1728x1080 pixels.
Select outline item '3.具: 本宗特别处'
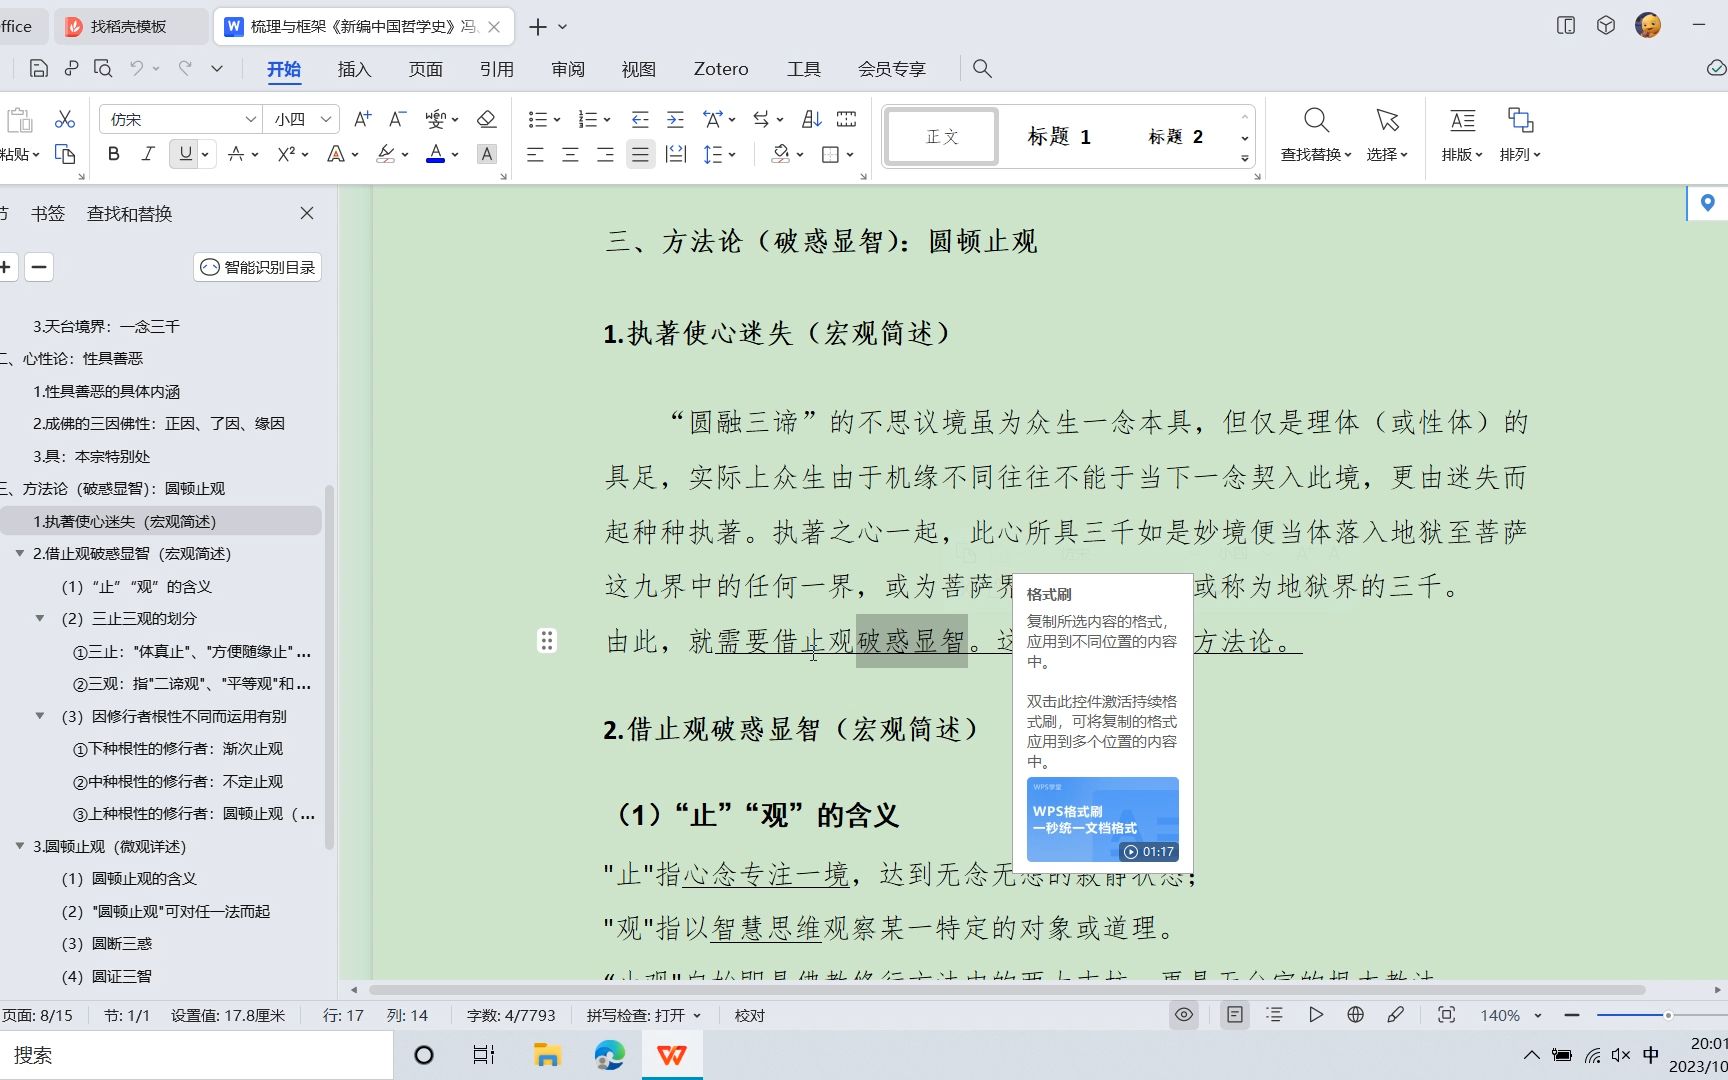91,456
